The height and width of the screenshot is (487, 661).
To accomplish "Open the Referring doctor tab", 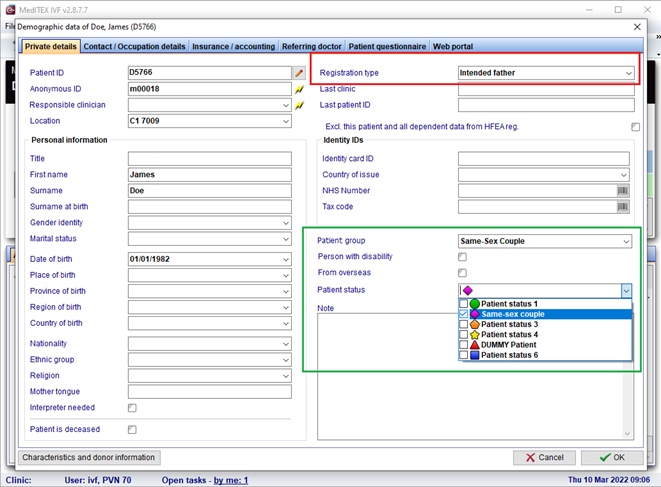I will (x=312, y=46).
